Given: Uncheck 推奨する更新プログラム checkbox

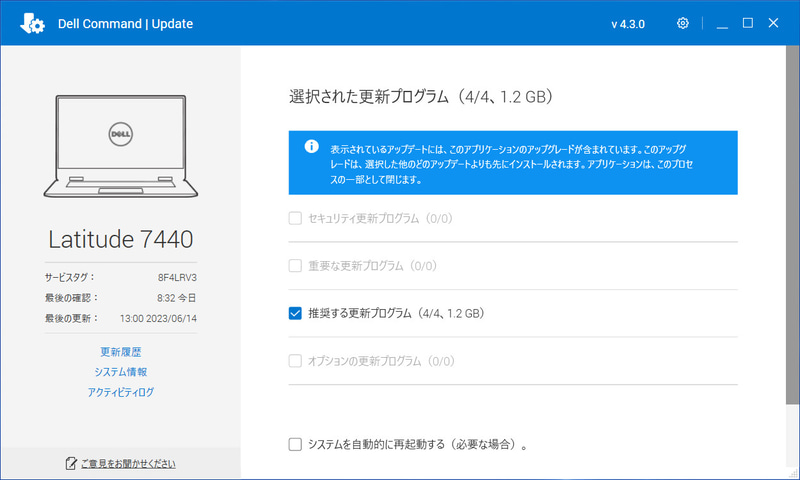Looking at the screenshot, I should [x=295, y=313].
